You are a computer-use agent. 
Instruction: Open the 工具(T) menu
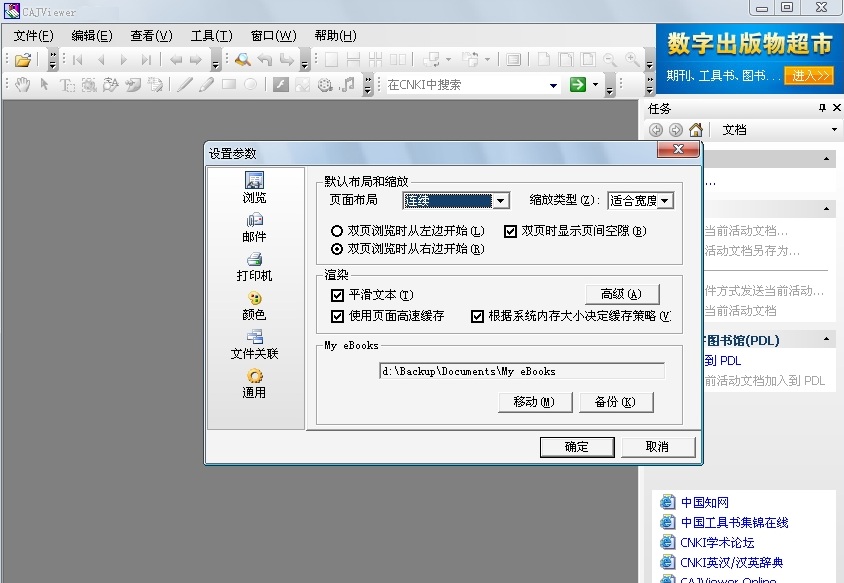pos(211,35)
